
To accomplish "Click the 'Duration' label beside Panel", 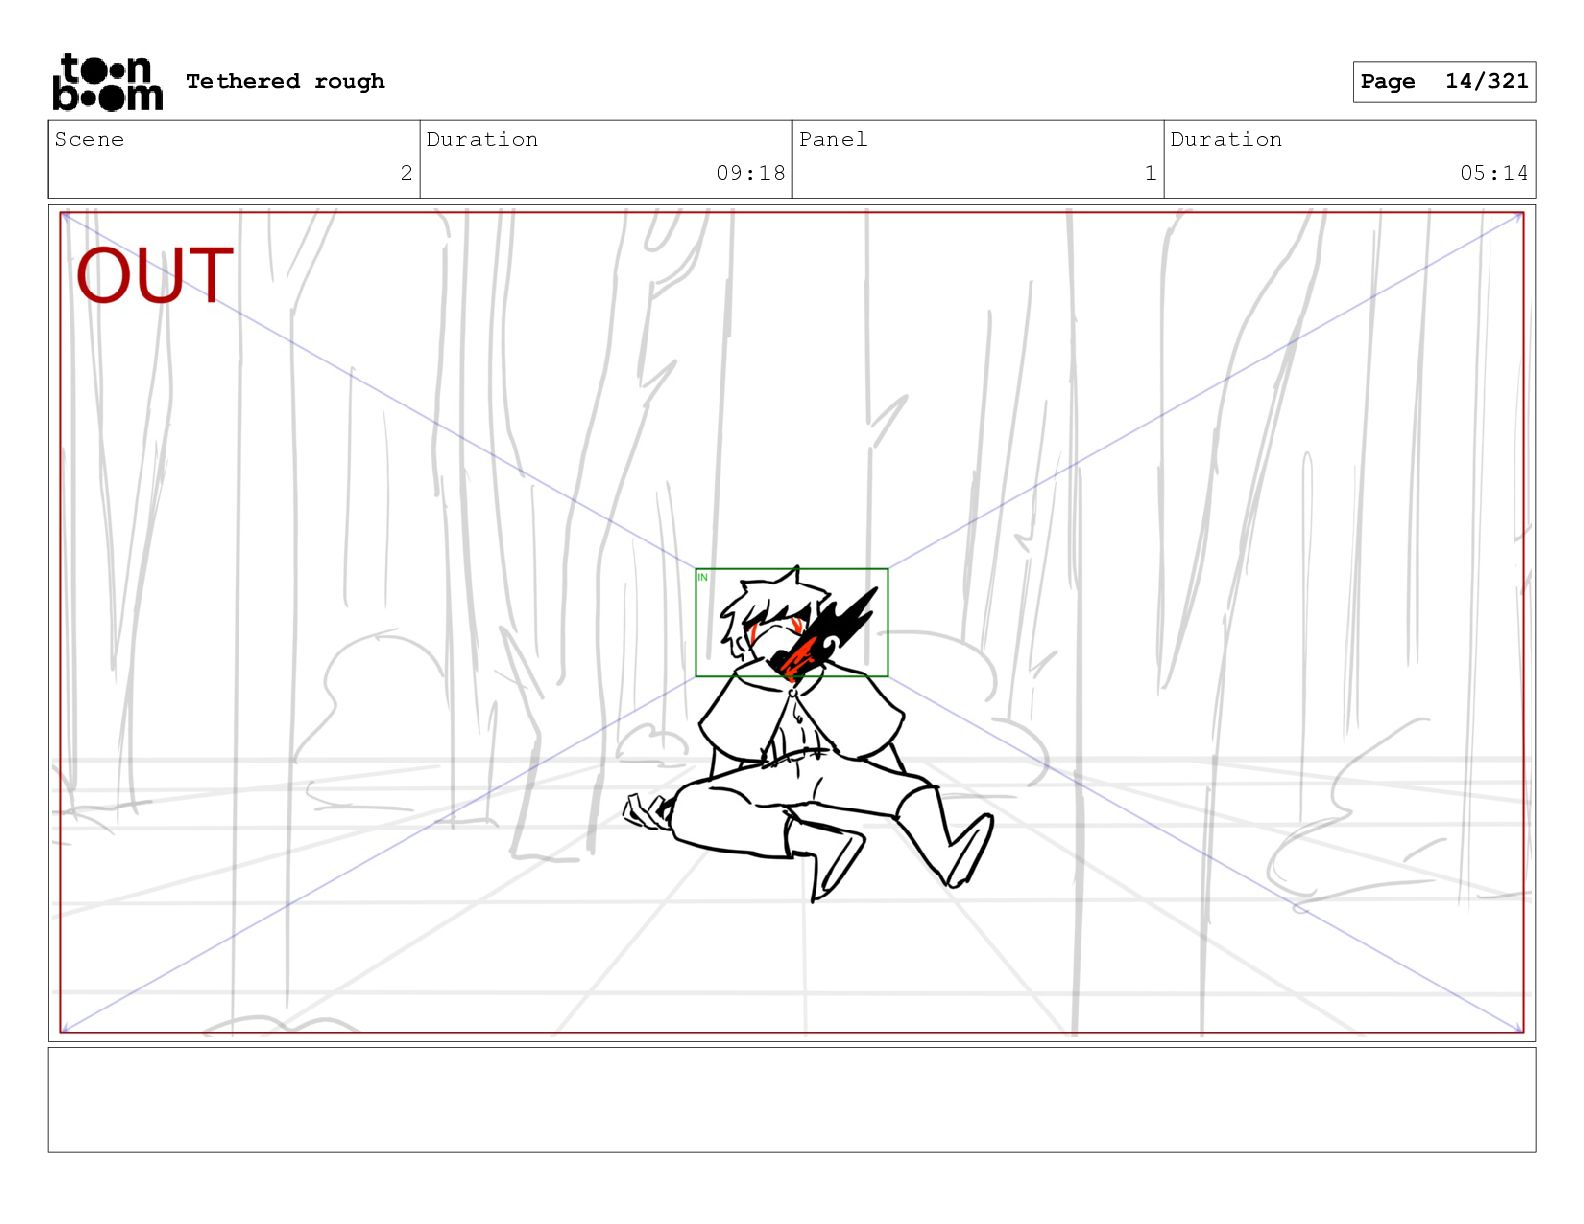I will click(1226, 139).
